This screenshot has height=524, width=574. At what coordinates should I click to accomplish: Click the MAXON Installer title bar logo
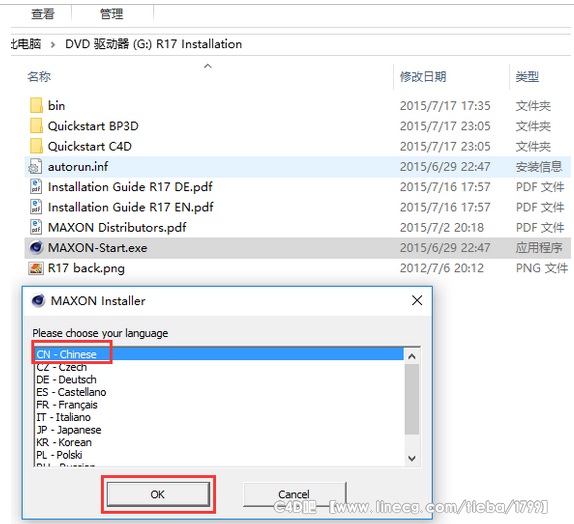coord(38,301)
